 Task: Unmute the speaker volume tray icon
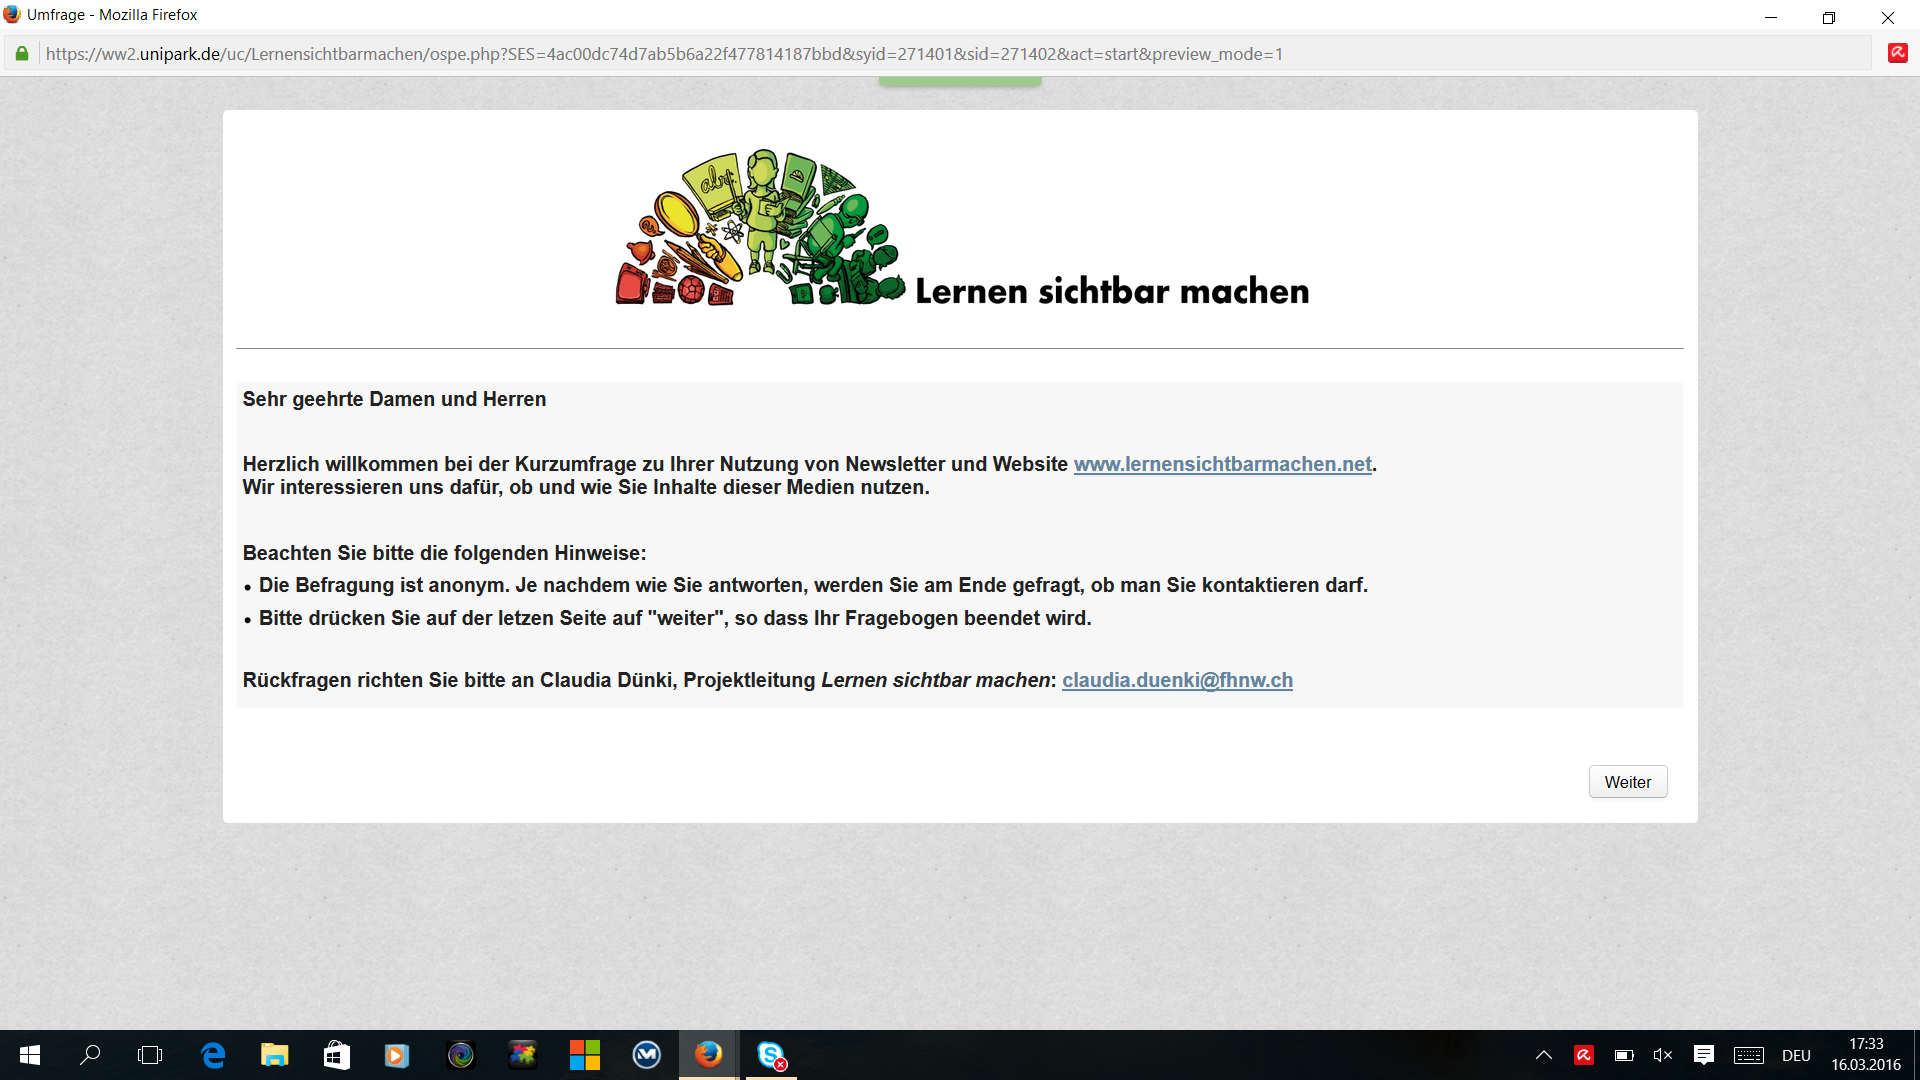1663,1055
